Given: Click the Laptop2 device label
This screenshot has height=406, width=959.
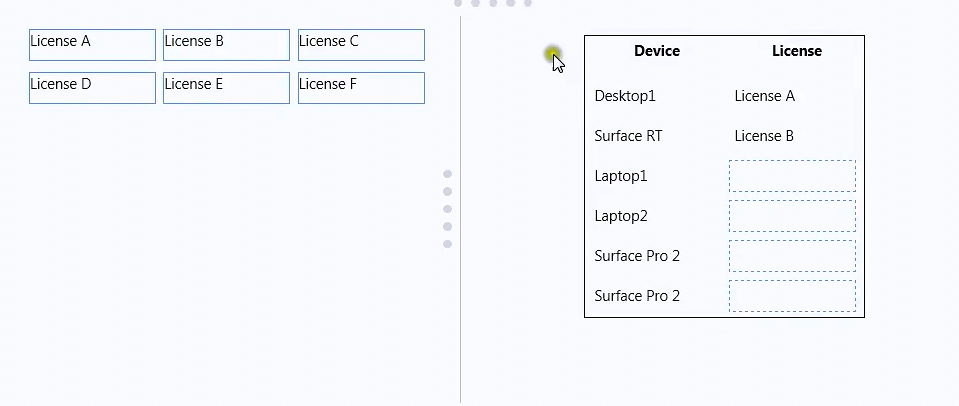Looking at the screenshot, I should pyautogui.click(x=621, y=216).
